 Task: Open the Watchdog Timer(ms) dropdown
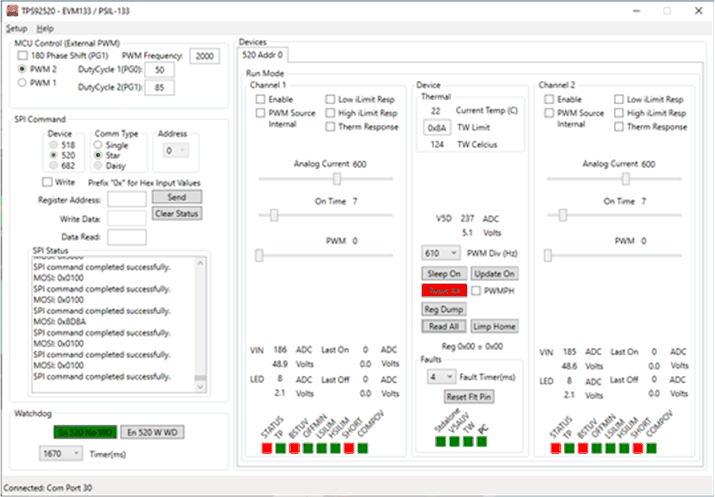[x=61, y=454]
